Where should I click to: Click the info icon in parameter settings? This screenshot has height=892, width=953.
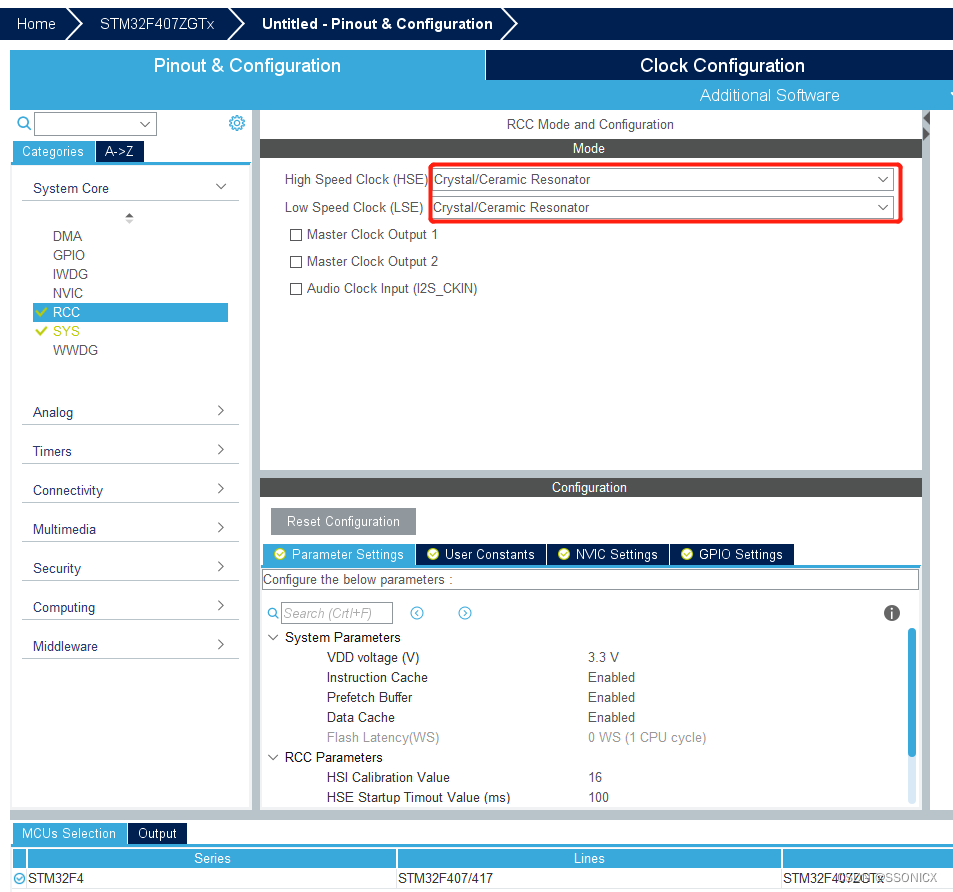pyautogui.click(x=891, y=613)
